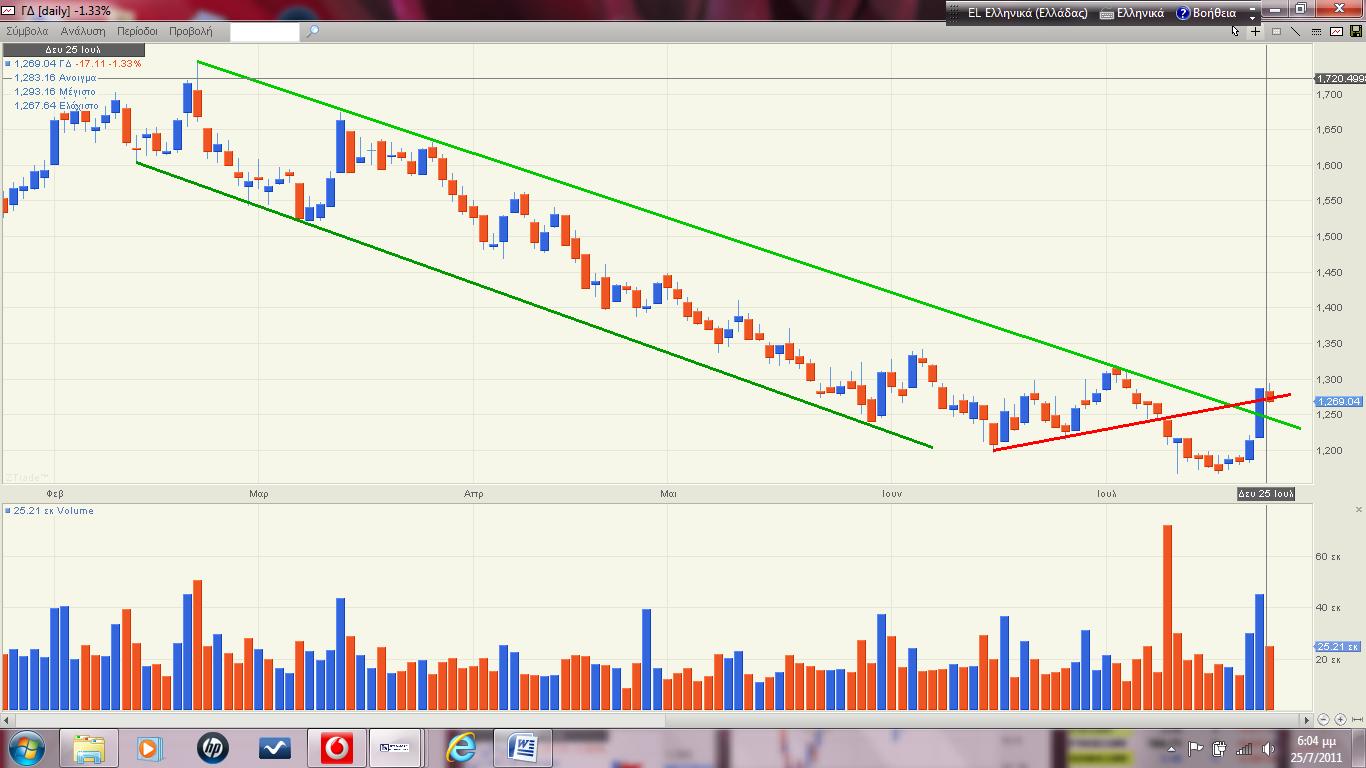The image size is (1366, 768).
Task: Click the magnifier search icon
Action: point(312,31)
